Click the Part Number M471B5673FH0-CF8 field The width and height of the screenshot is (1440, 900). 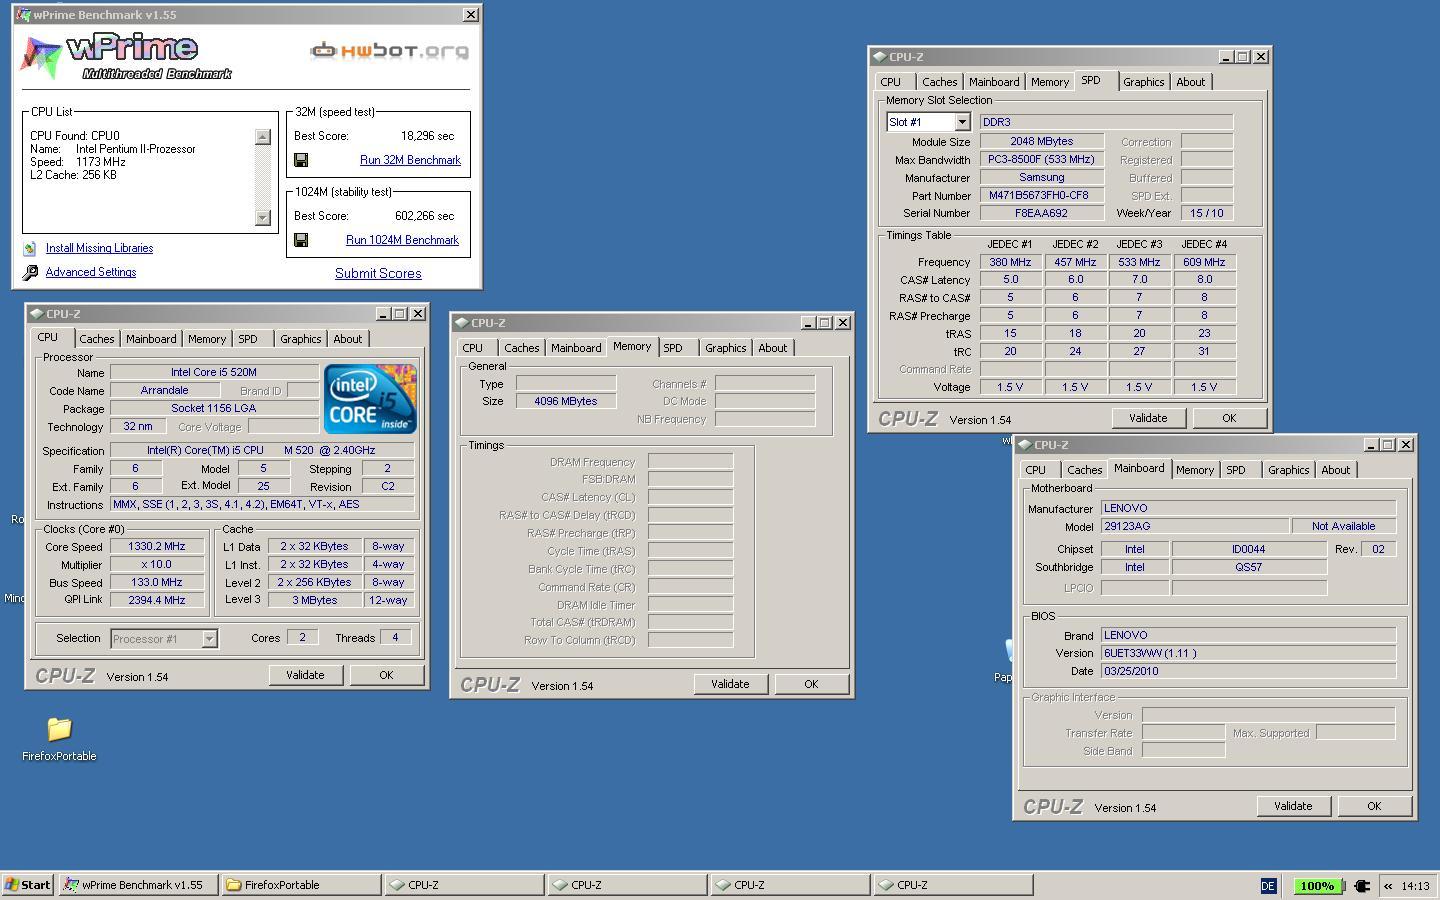(x=1042, y=195)
